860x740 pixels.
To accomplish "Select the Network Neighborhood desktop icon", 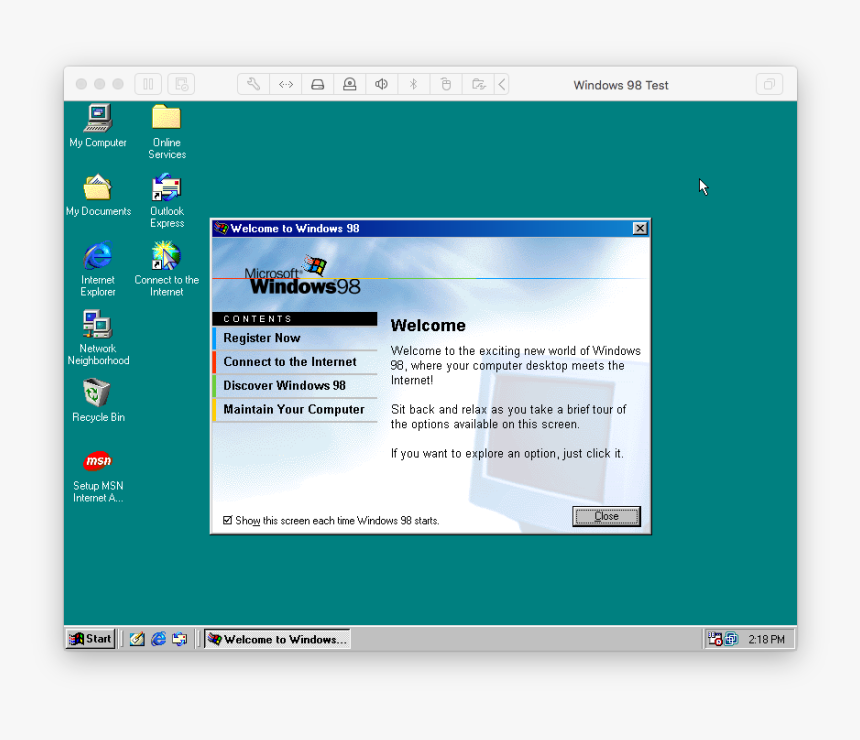I will click(98, 337).
